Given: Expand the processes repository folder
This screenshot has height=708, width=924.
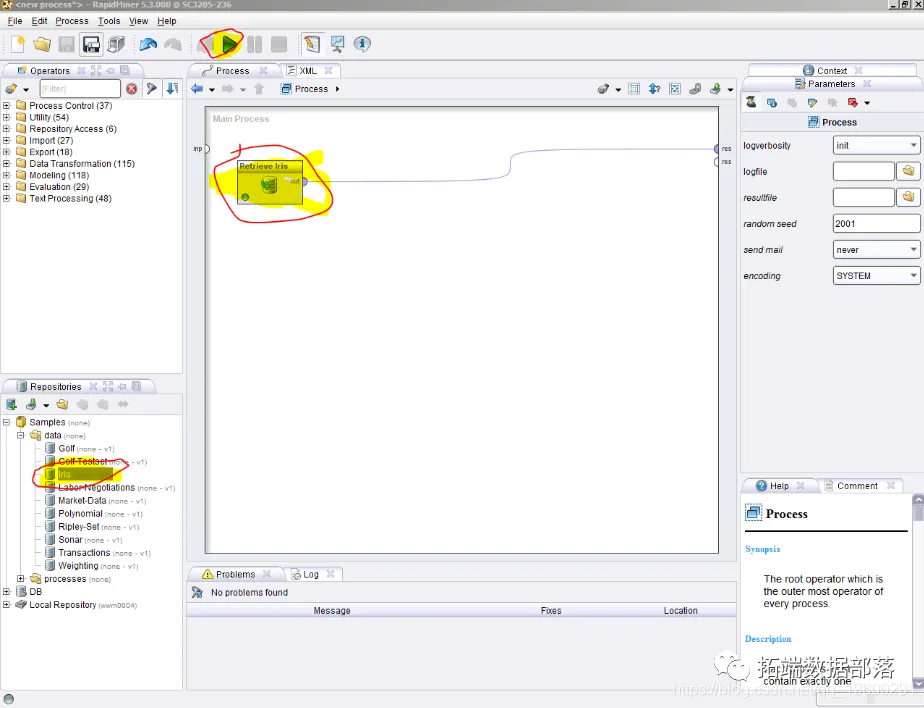Looking at the screenshot, I should (x=21, y=578).
